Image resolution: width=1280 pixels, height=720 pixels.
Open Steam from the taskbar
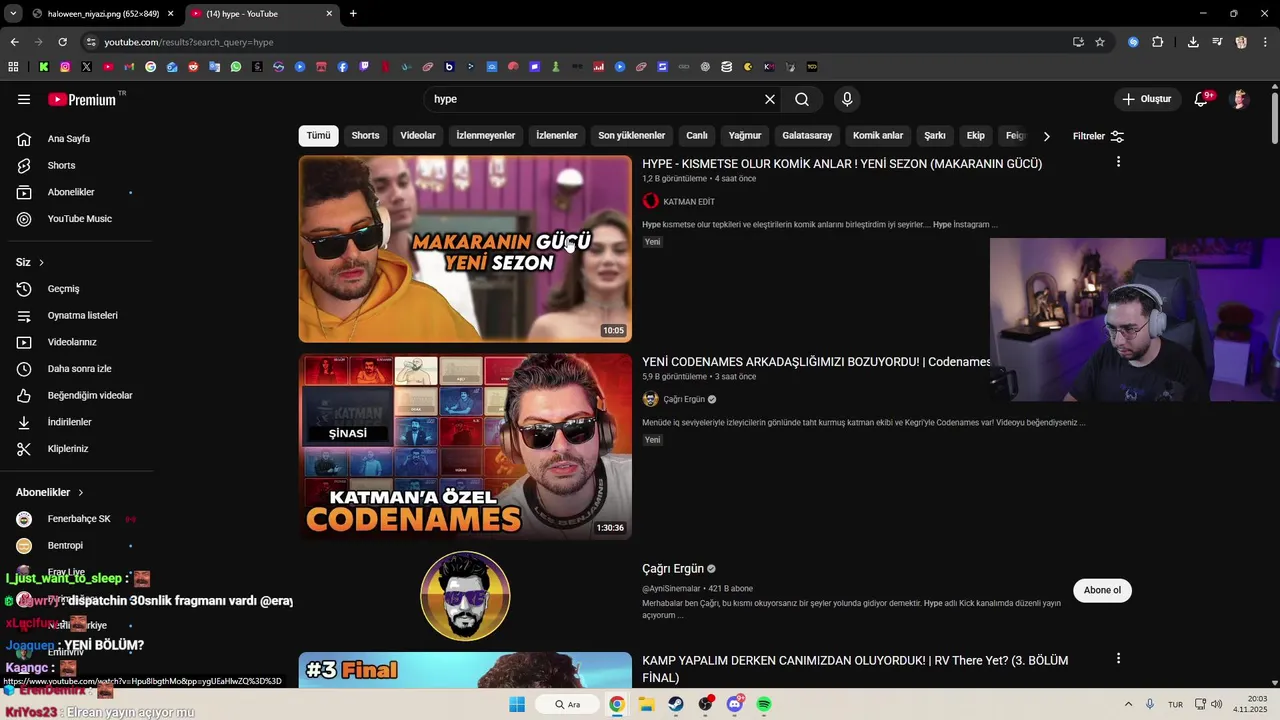click(676, 704)
